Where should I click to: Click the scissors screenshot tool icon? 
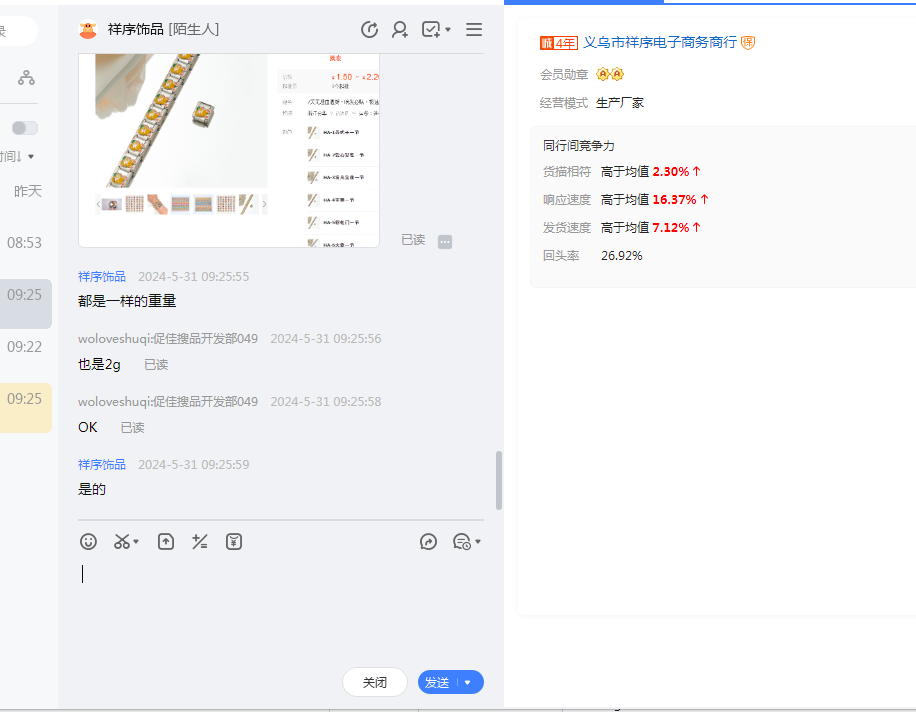[x=122, y=542]
